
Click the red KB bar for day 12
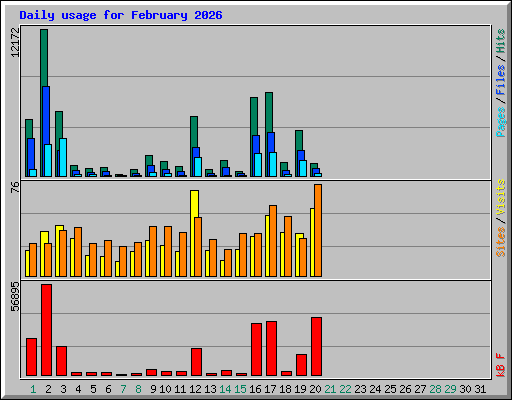(x=196, y=362)
